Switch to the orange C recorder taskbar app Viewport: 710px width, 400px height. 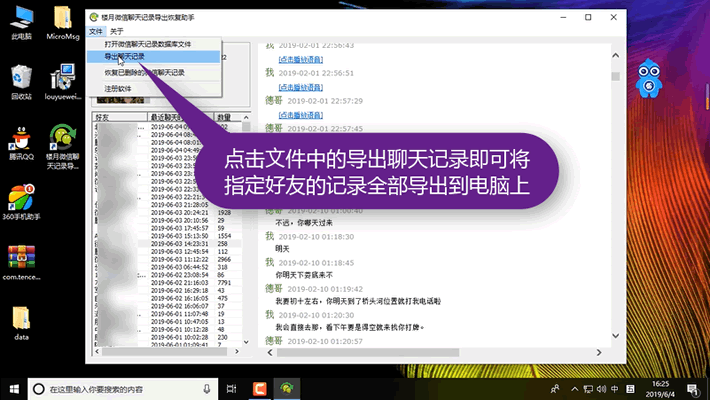point(259,389)
